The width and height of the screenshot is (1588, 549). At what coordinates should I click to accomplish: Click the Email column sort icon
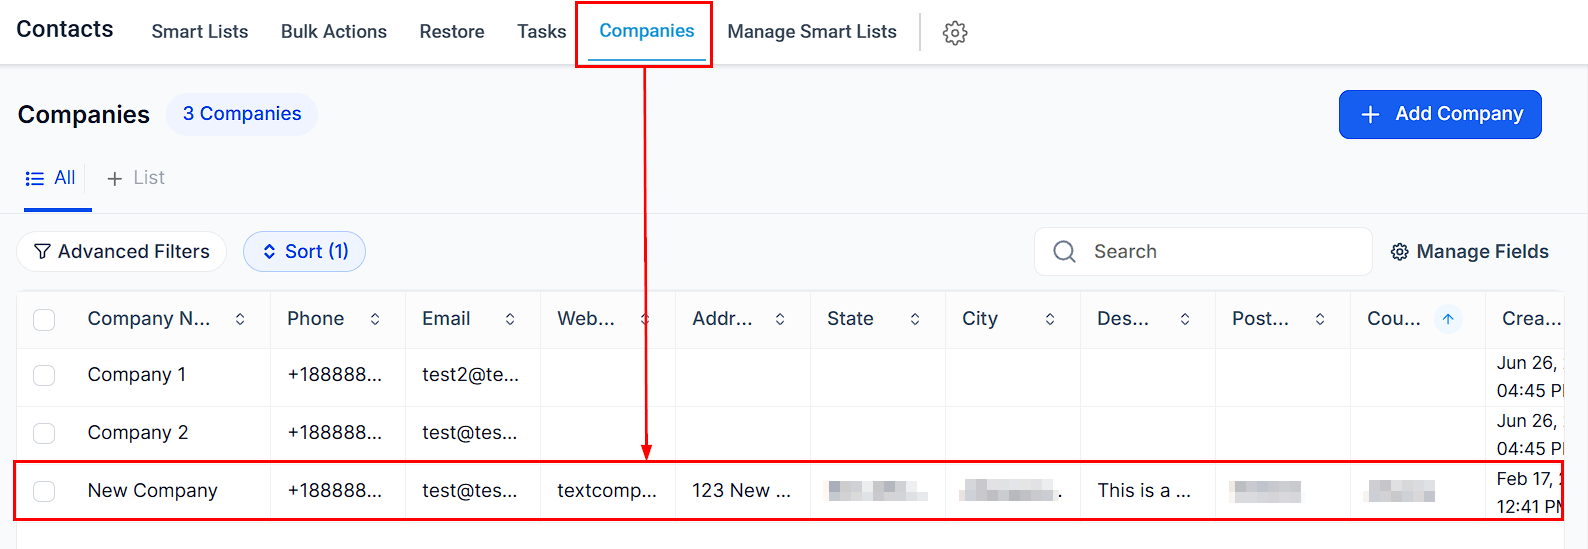click(510, 319)
